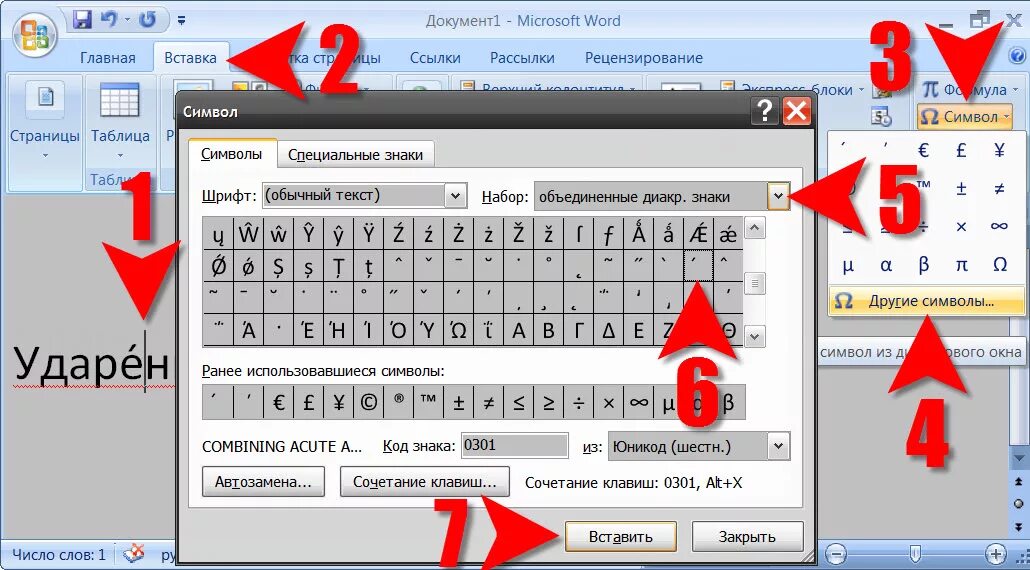This screenshot has height=570, width=1030.
Task: Pick ÷ from recently used symbols
Action: [578, 403]
